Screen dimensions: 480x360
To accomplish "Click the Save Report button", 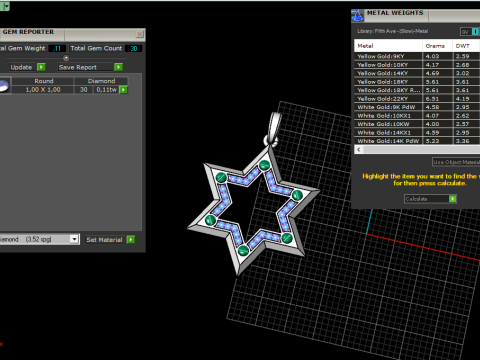I will coord(86,67).
